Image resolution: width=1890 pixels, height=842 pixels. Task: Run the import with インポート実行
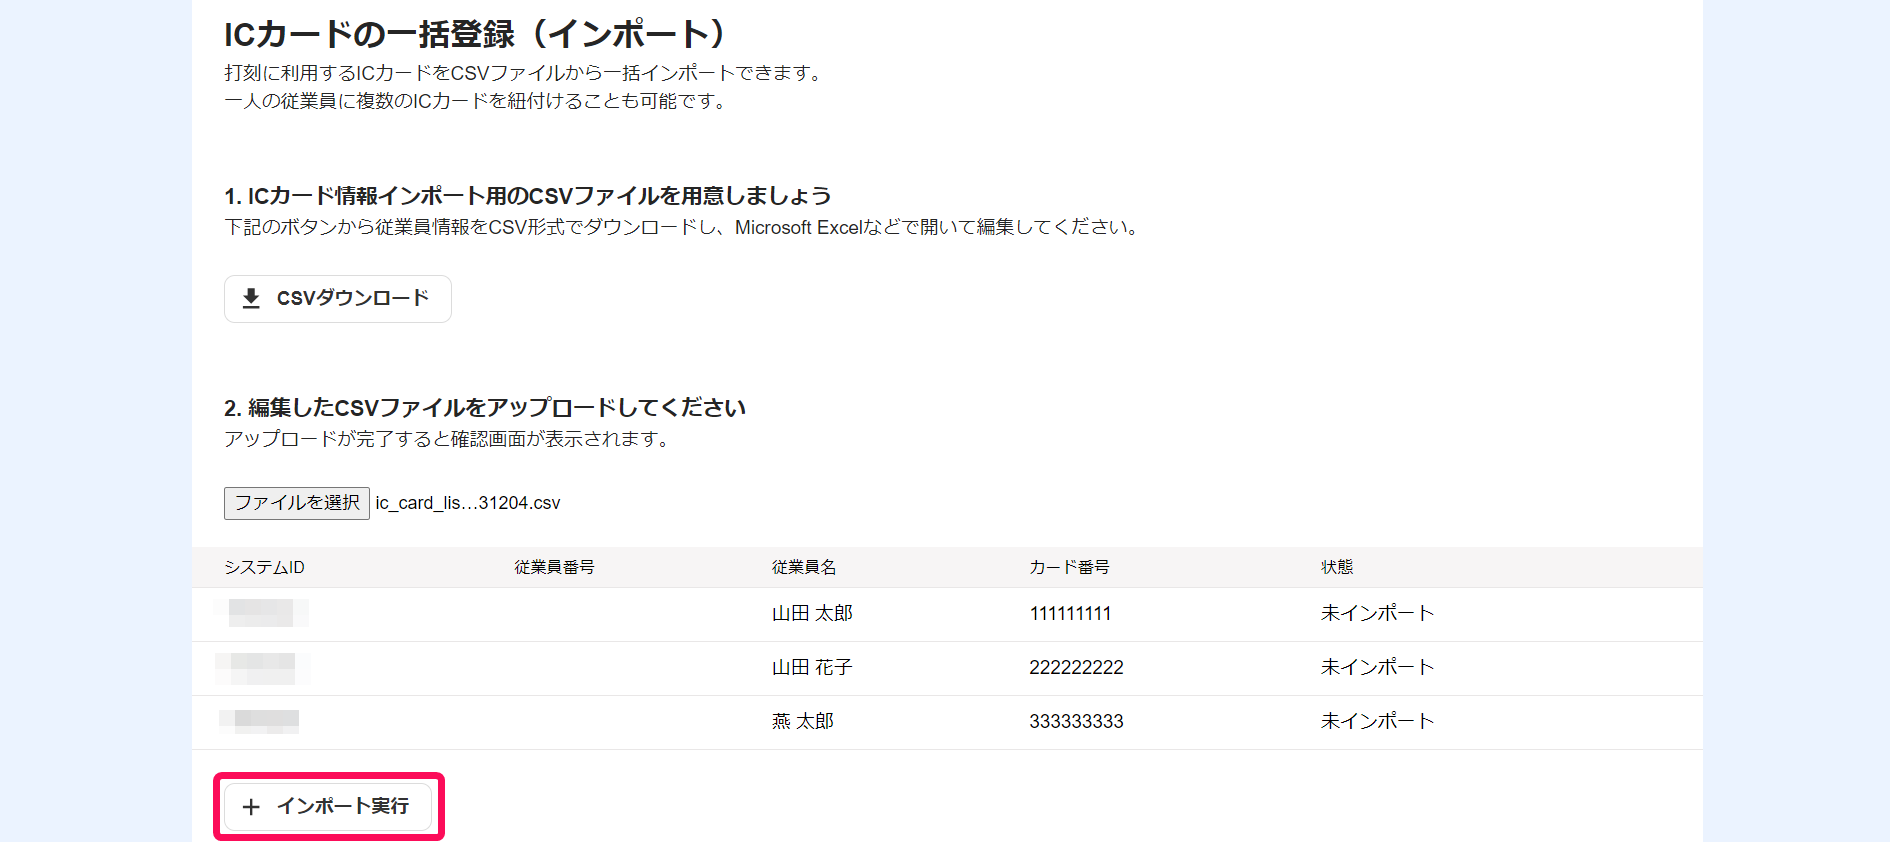coord(328,806)
